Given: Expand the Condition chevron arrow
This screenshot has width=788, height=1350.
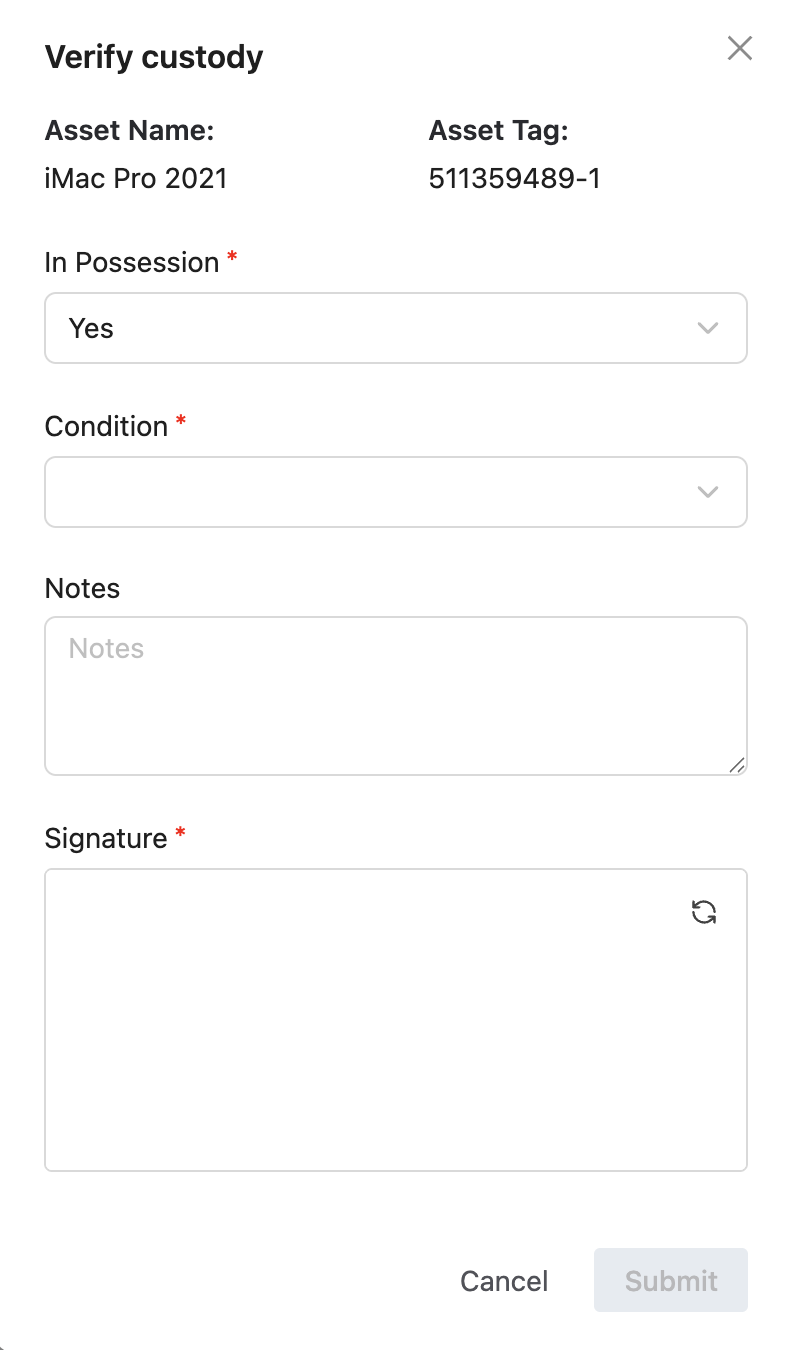Looking at the screenshot, I should (x=708, y=491).
